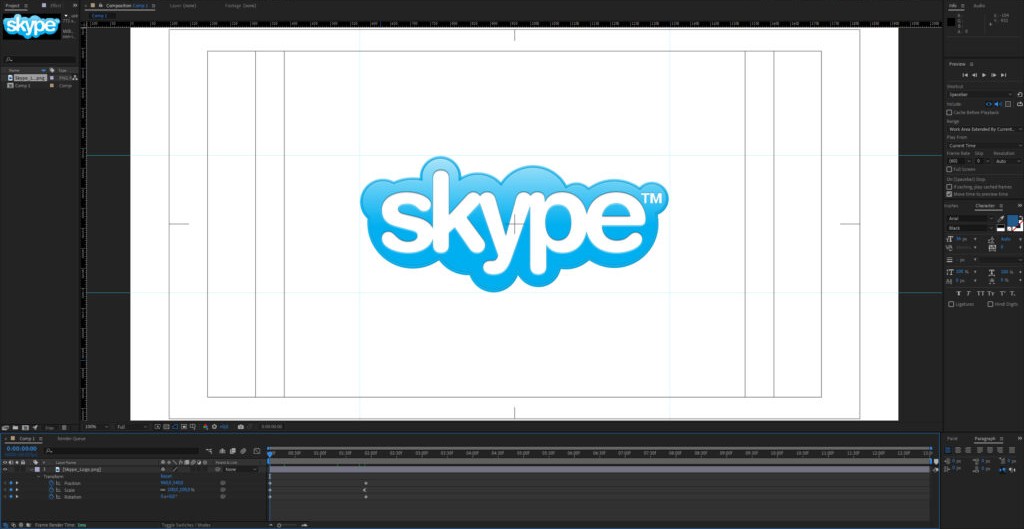Toggle include overlays square icon in Preview

click(x=1008, y=104)
